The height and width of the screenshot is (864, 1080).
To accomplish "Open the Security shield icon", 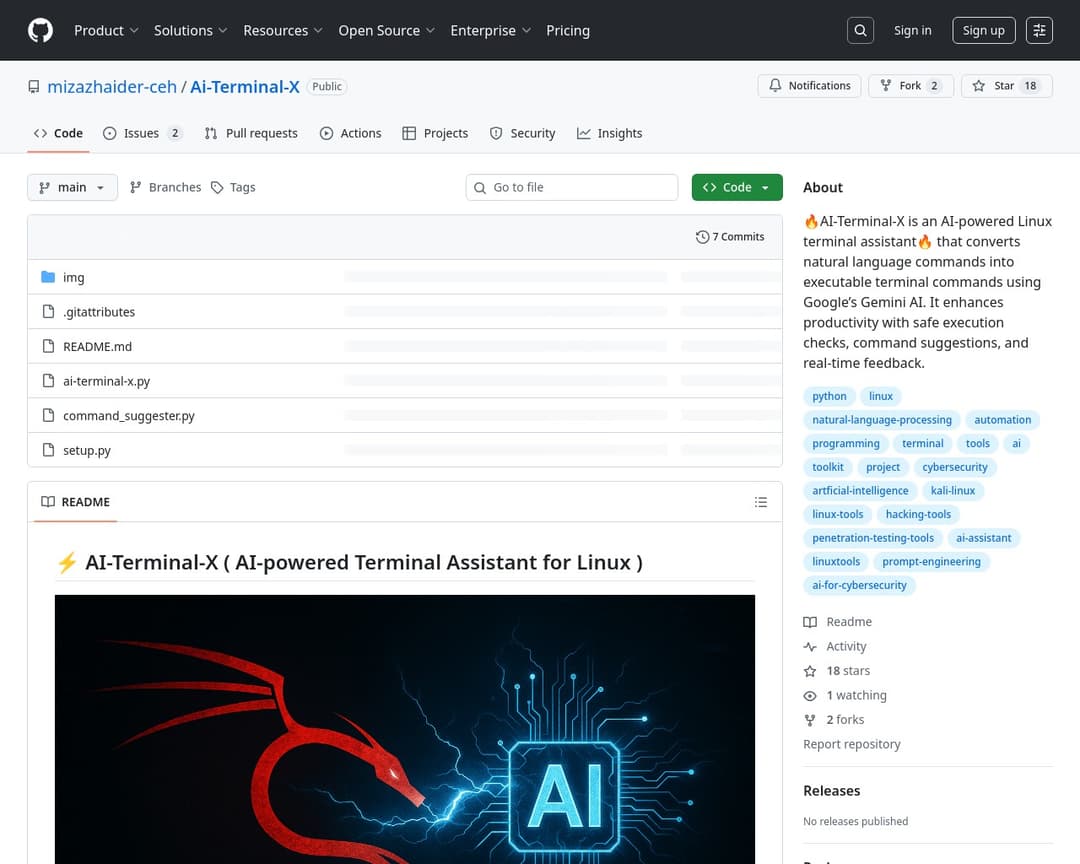I will tap(496, 133).
